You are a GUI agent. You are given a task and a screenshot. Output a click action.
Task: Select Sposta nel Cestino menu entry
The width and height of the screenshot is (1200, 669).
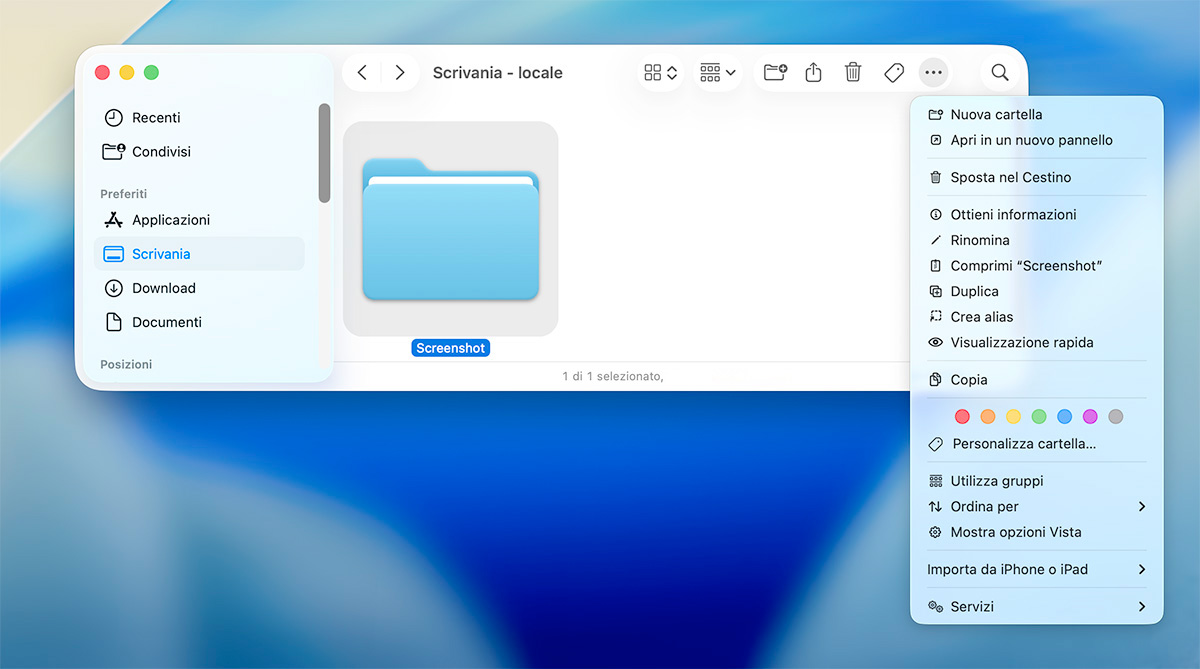(1010, 177)
